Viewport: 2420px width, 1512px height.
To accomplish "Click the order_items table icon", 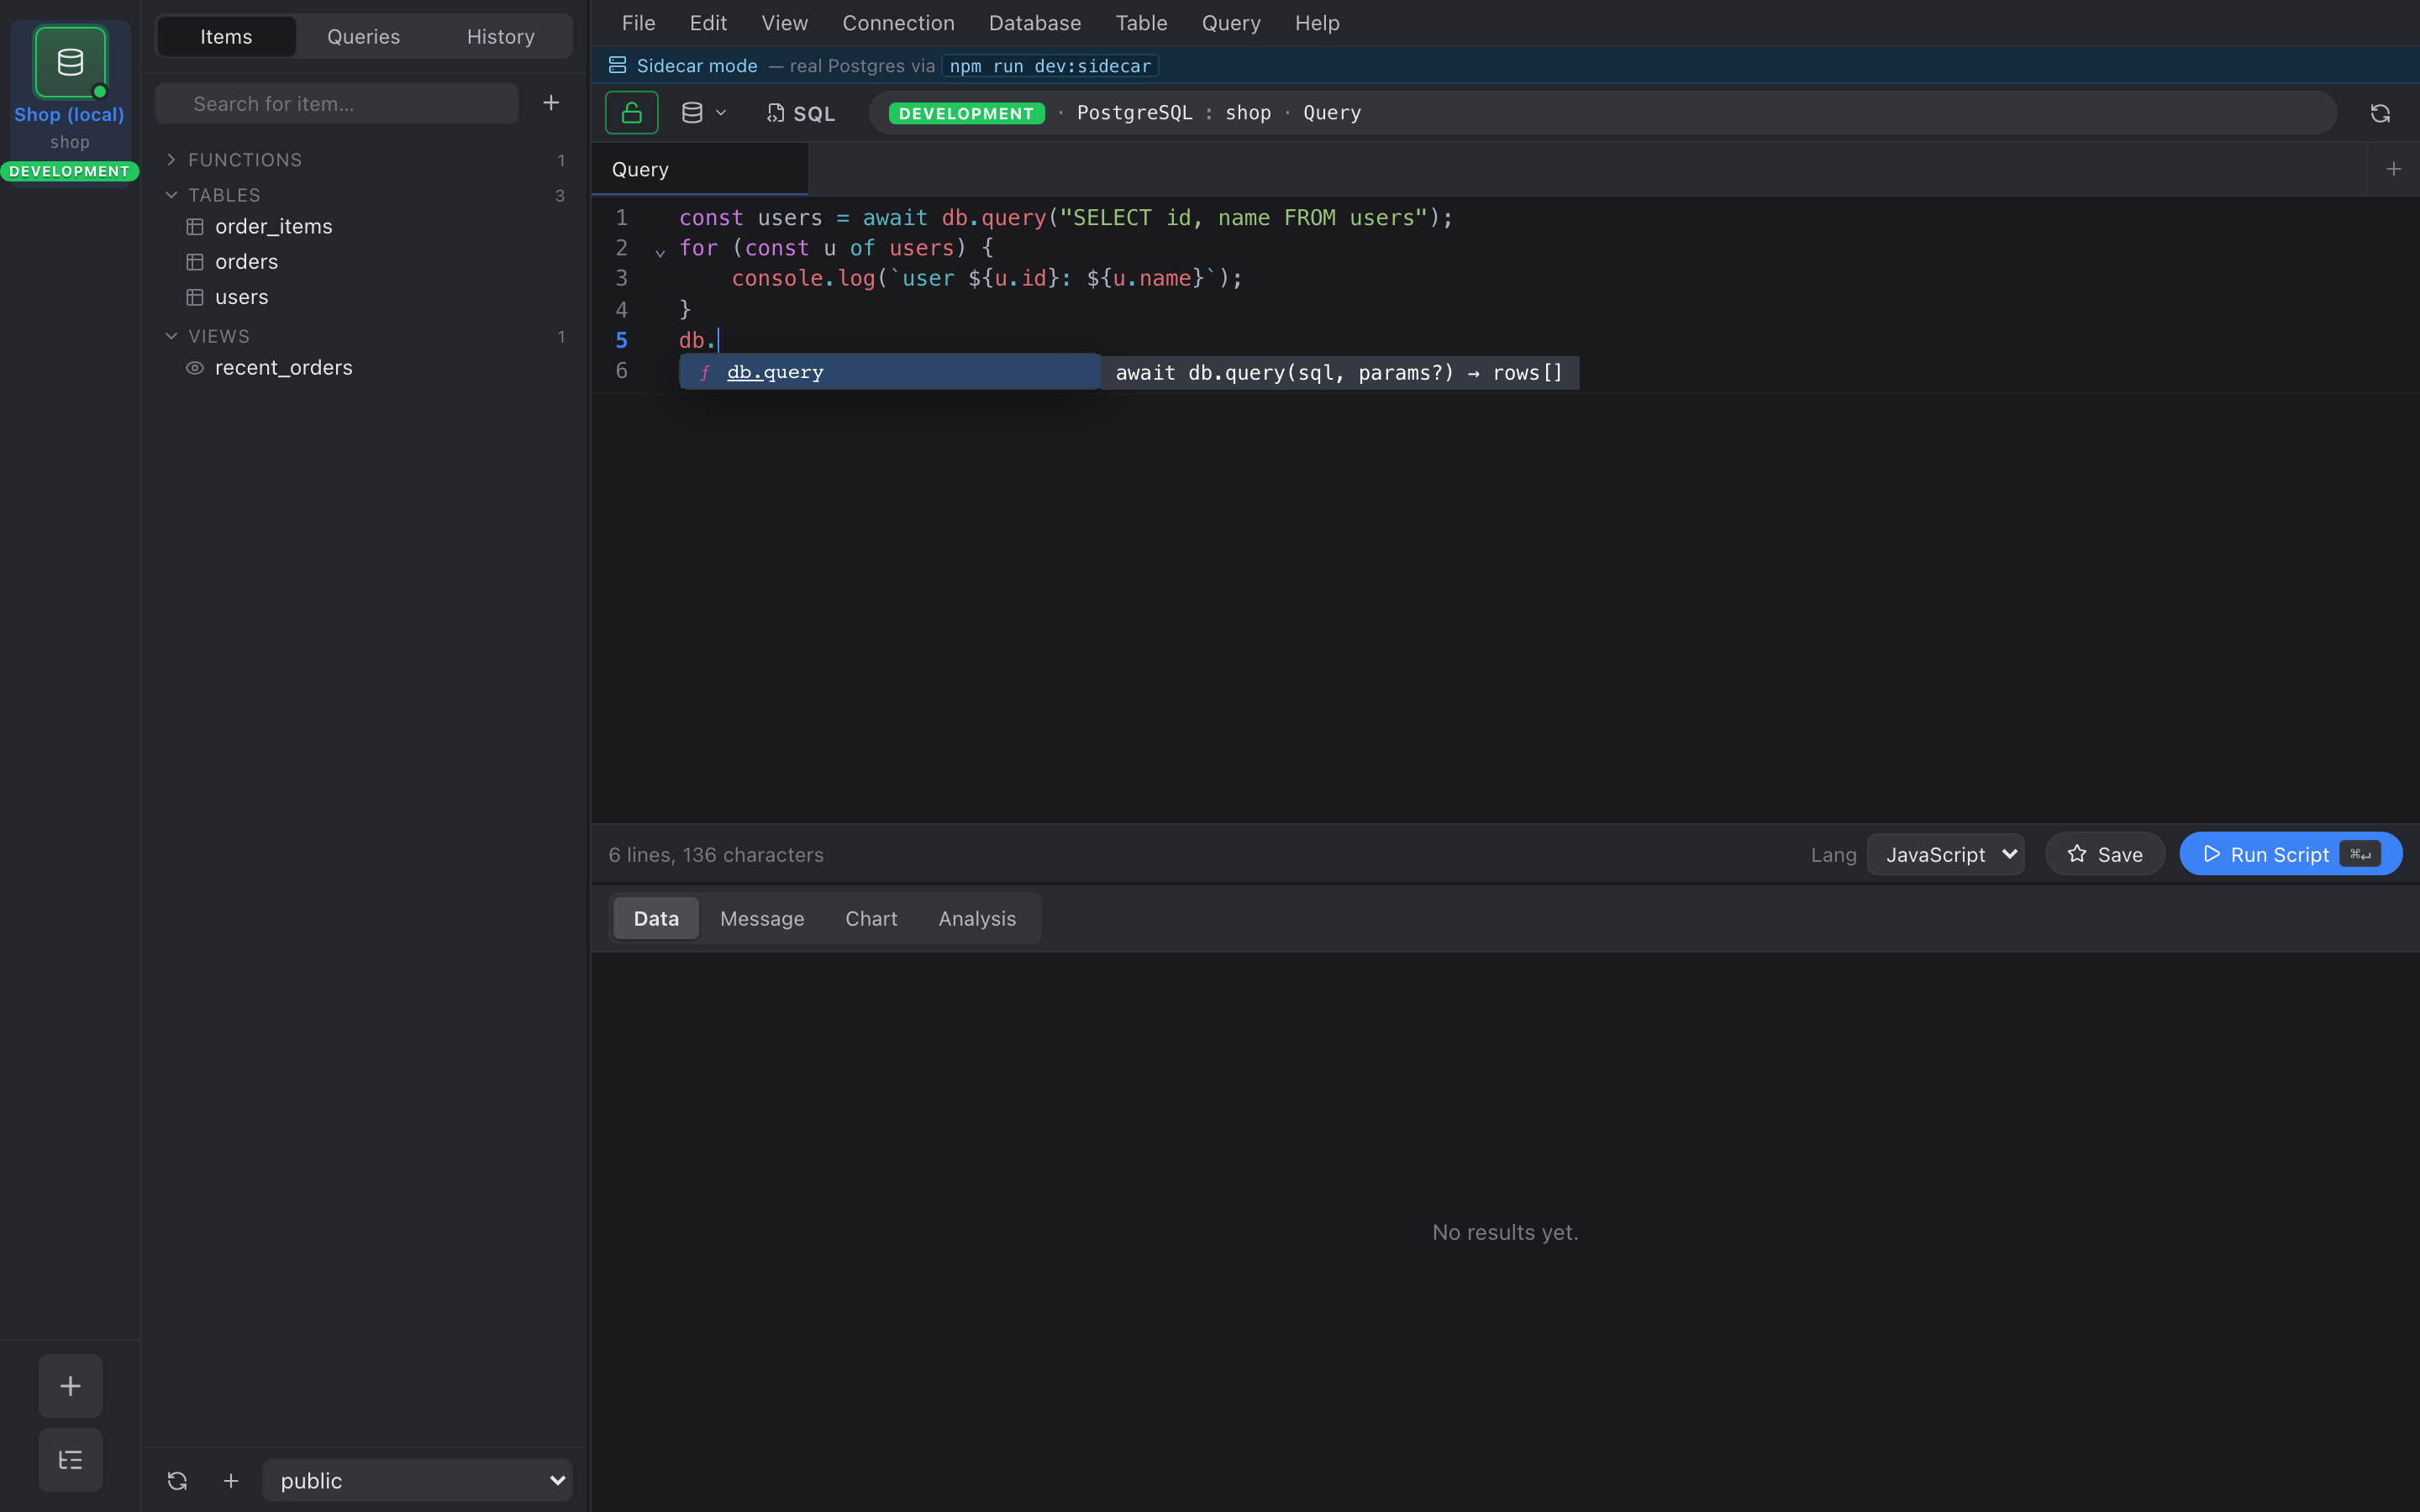I will pos(195,227).
